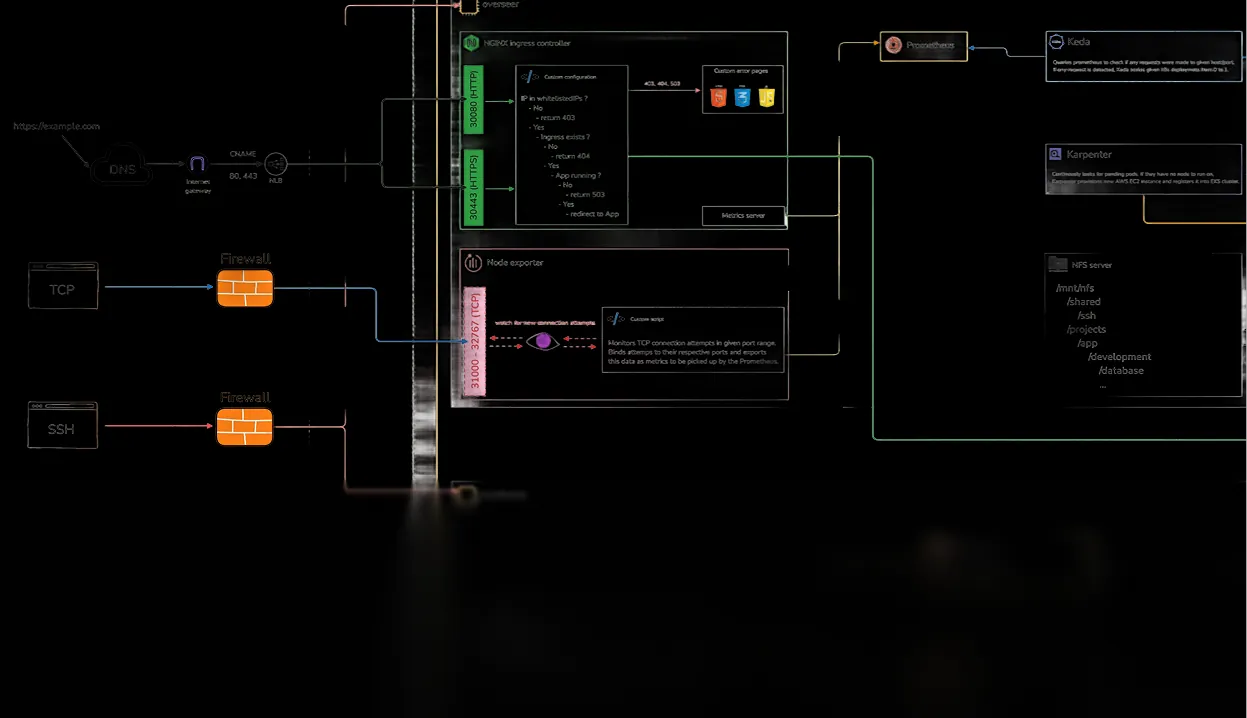Select the /database folder entry
The image size is (1247, 718).
(x=1120, y=370)
